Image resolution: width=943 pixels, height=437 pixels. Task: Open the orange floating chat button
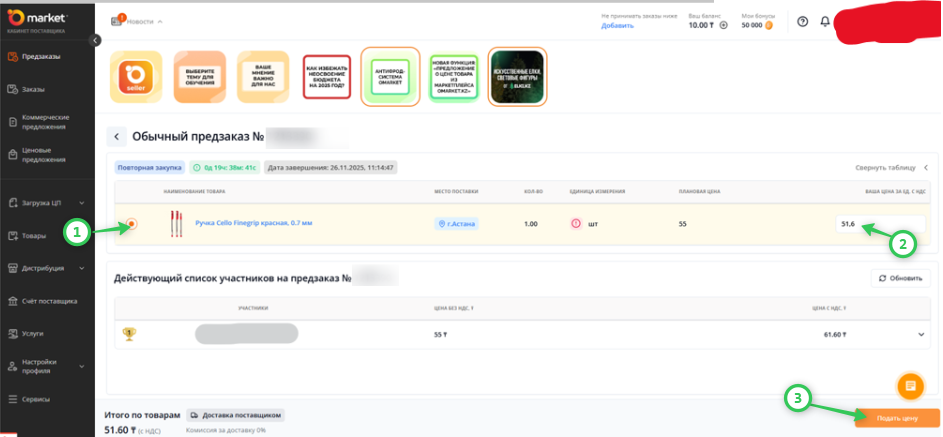909,385
